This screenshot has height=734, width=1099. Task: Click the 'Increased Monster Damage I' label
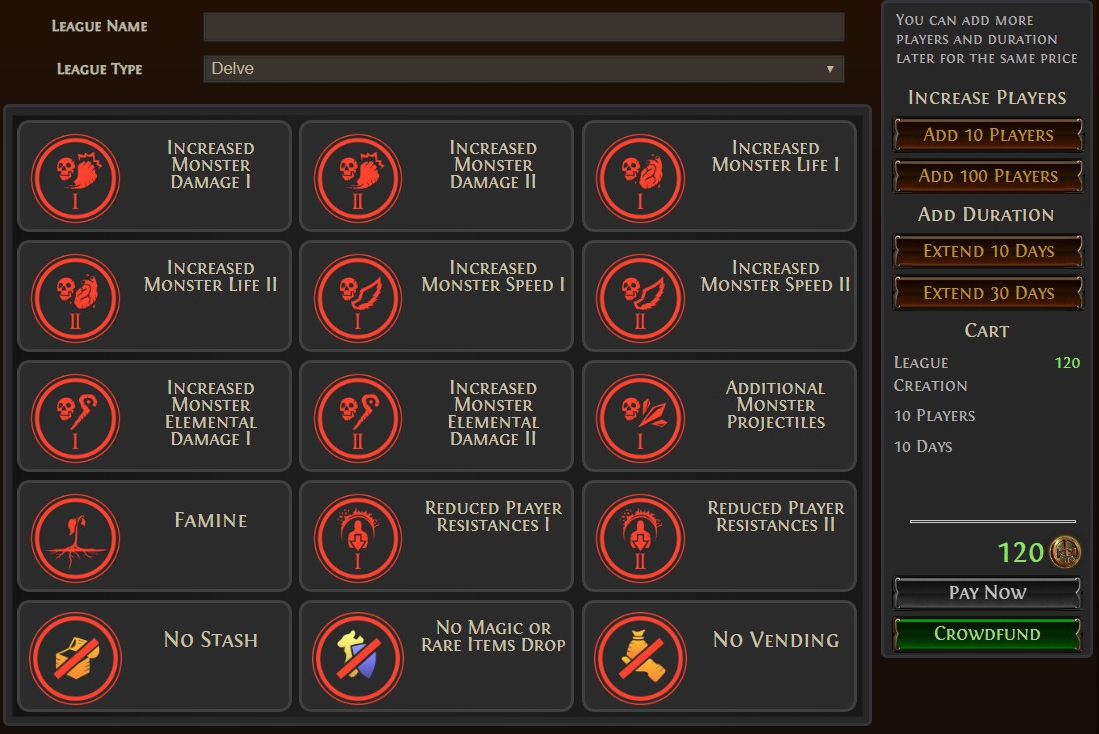tap(210, 165)
